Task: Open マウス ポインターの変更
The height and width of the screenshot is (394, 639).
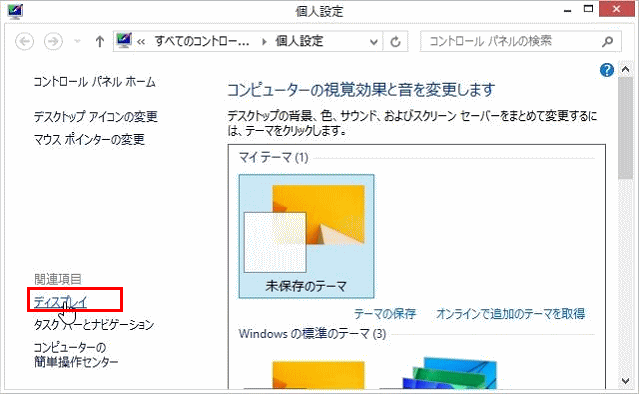Action: click(x=89, y=139)
